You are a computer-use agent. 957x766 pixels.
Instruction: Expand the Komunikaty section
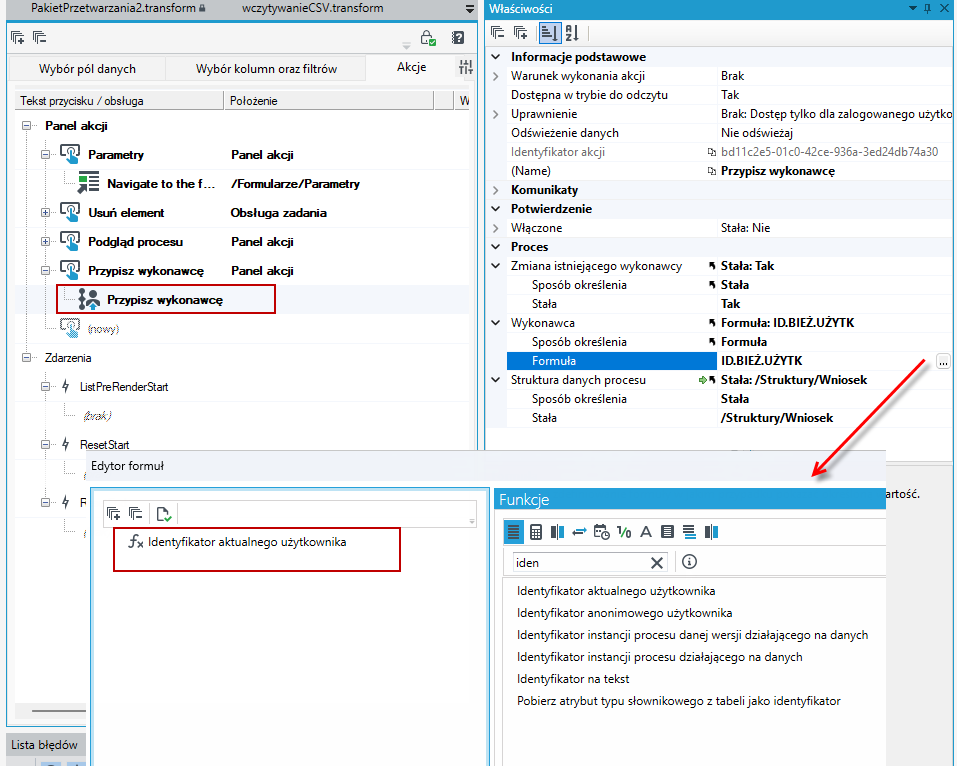496,190
